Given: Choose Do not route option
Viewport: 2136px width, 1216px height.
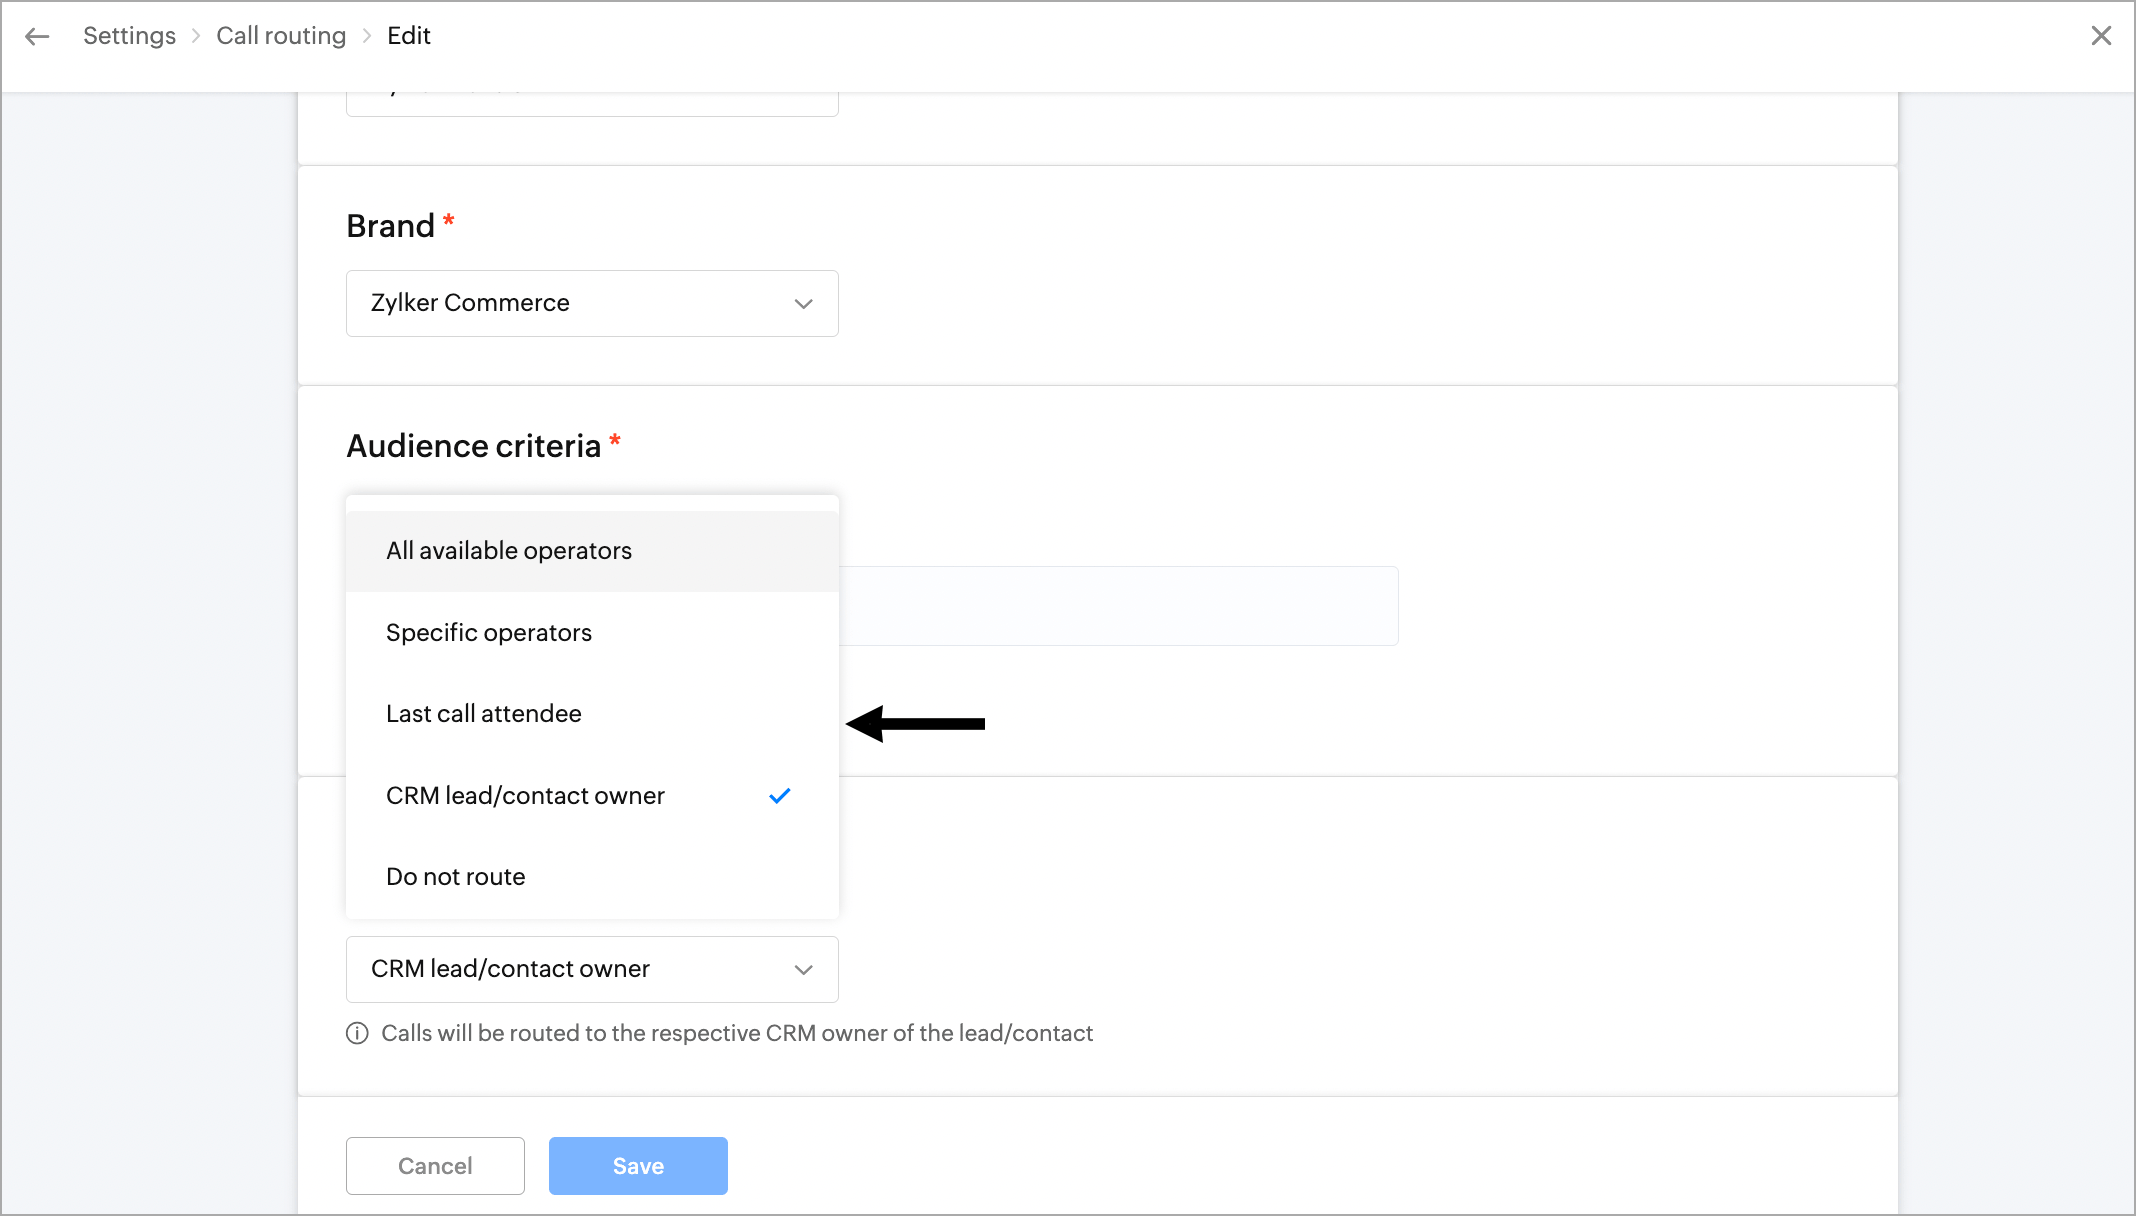Looking at the screenshot, I should (456, 877).
